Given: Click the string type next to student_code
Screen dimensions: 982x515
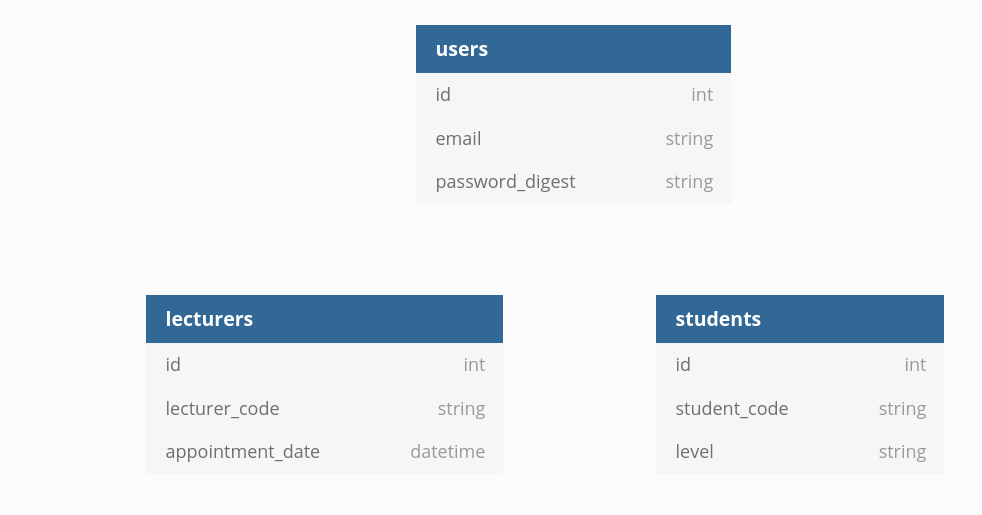Looking at the screenshot, I should point(902,409).
